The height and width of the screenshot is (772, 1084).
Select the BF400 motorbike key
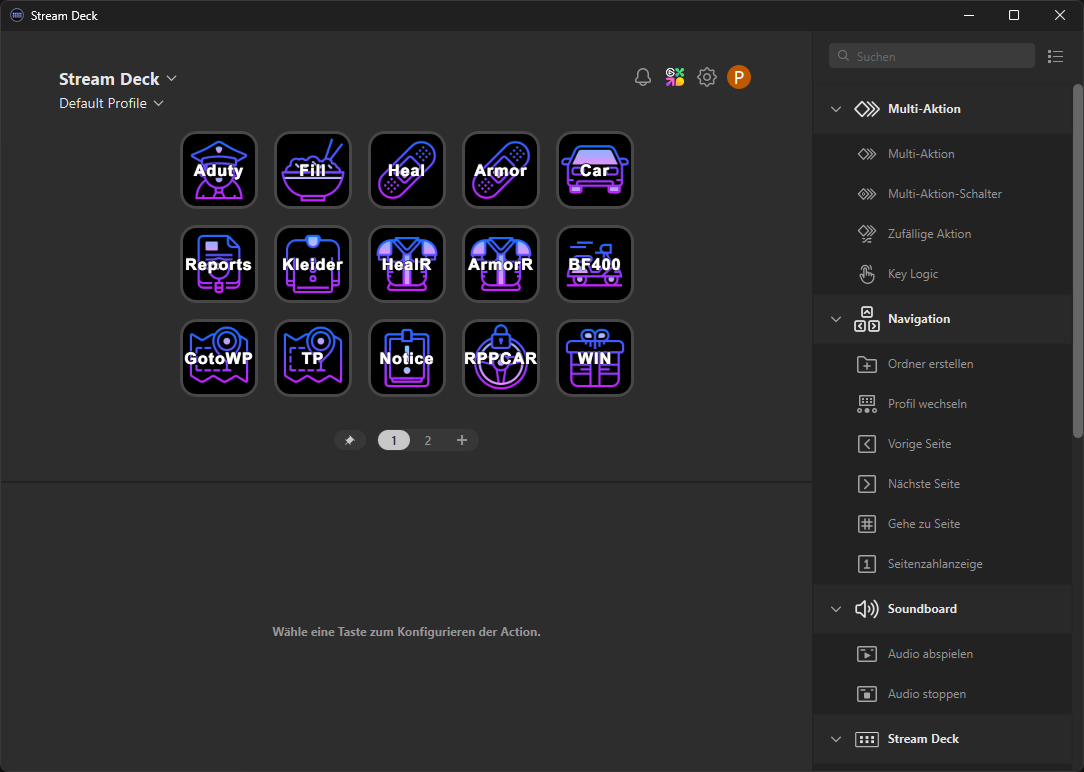click(594, 264)
